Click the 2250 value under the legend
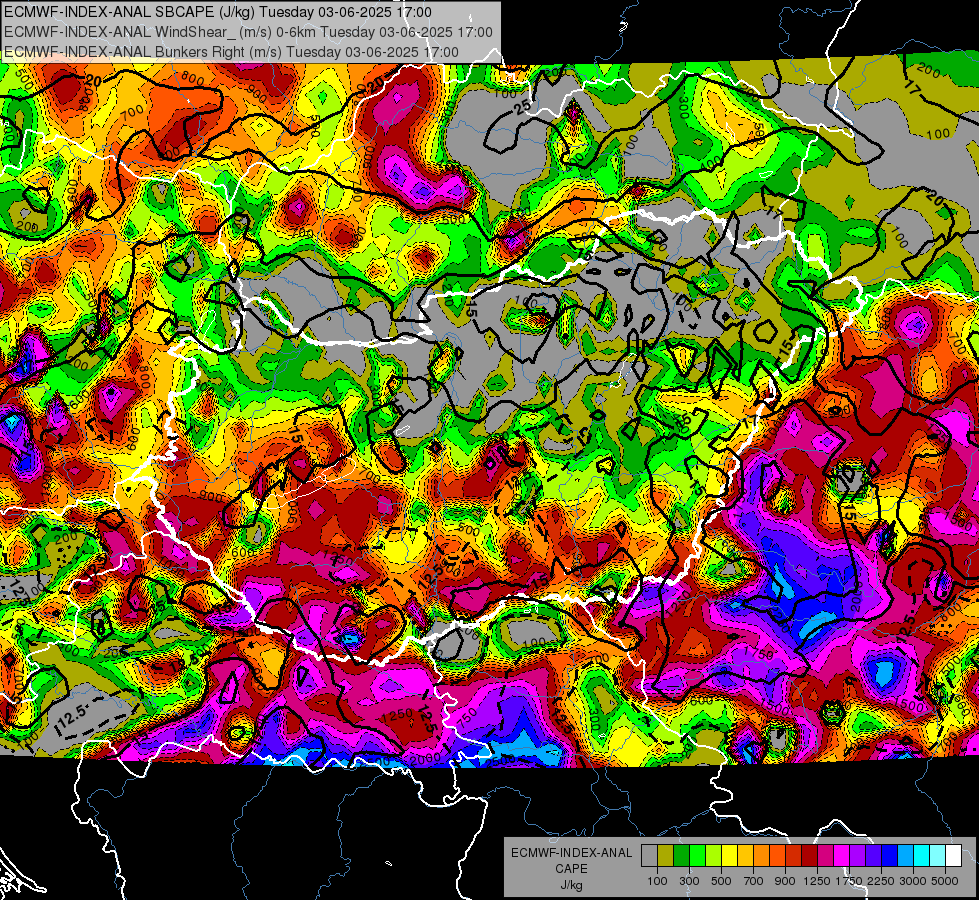The height and width of the screenshot is (900, 979). tap(882, 881)
